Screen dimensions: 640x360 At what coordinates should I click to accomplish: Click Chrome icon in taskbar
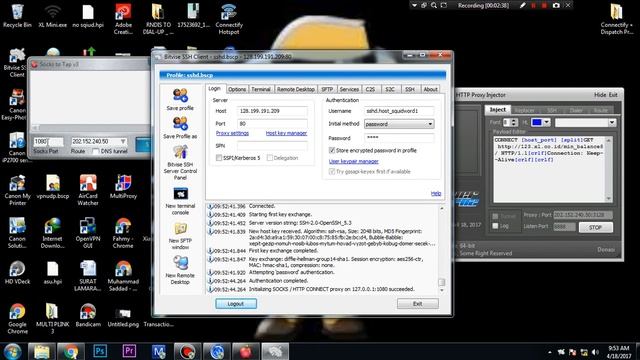[70, 351]
